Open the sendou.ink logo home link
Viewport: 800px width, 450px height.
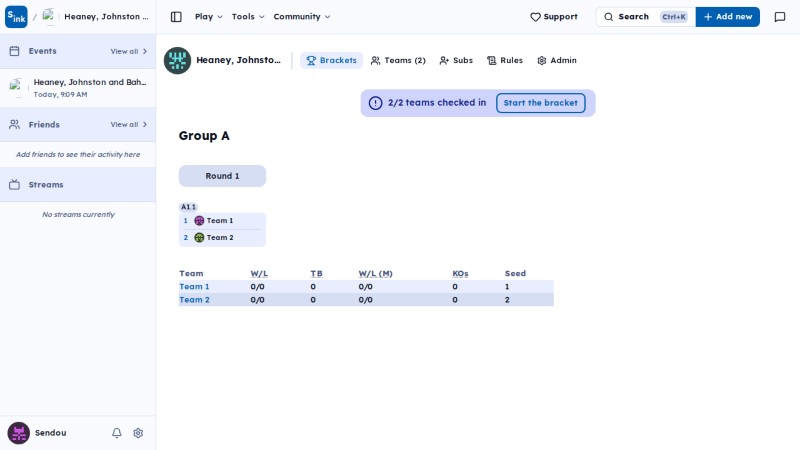point(16,17)
